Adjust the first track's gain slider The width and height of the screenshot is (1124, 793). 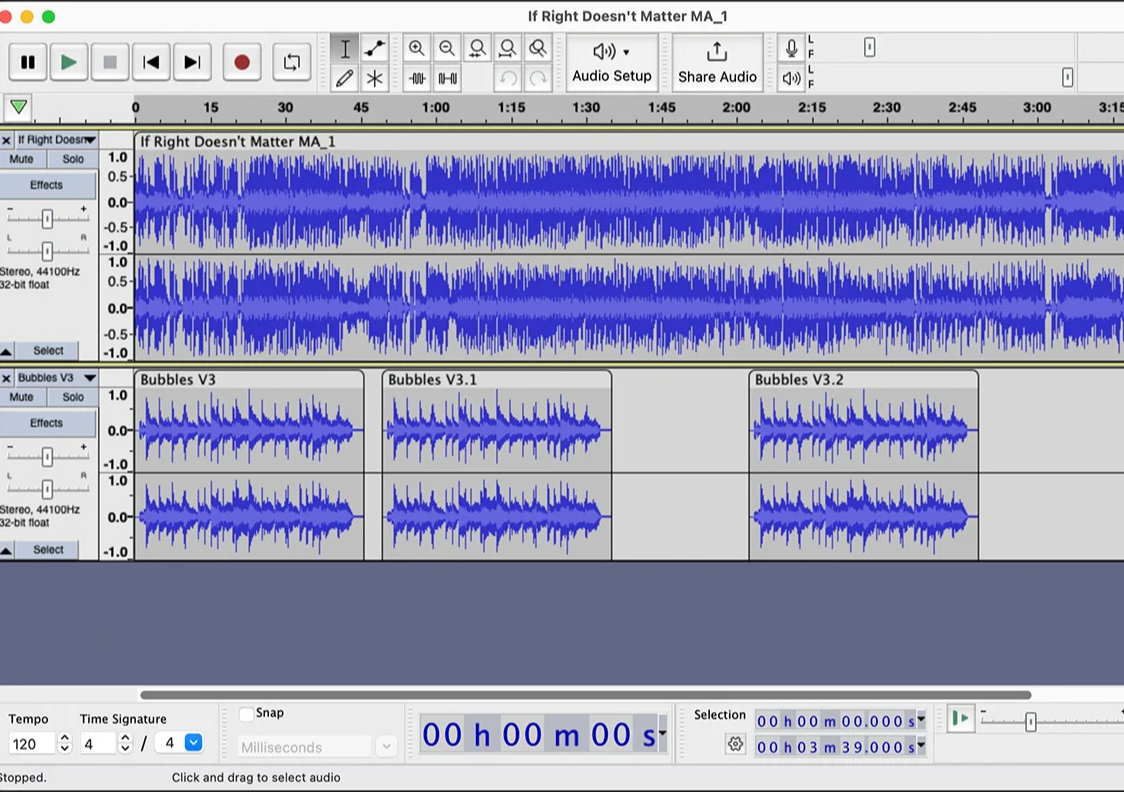[x=47, y=218]
